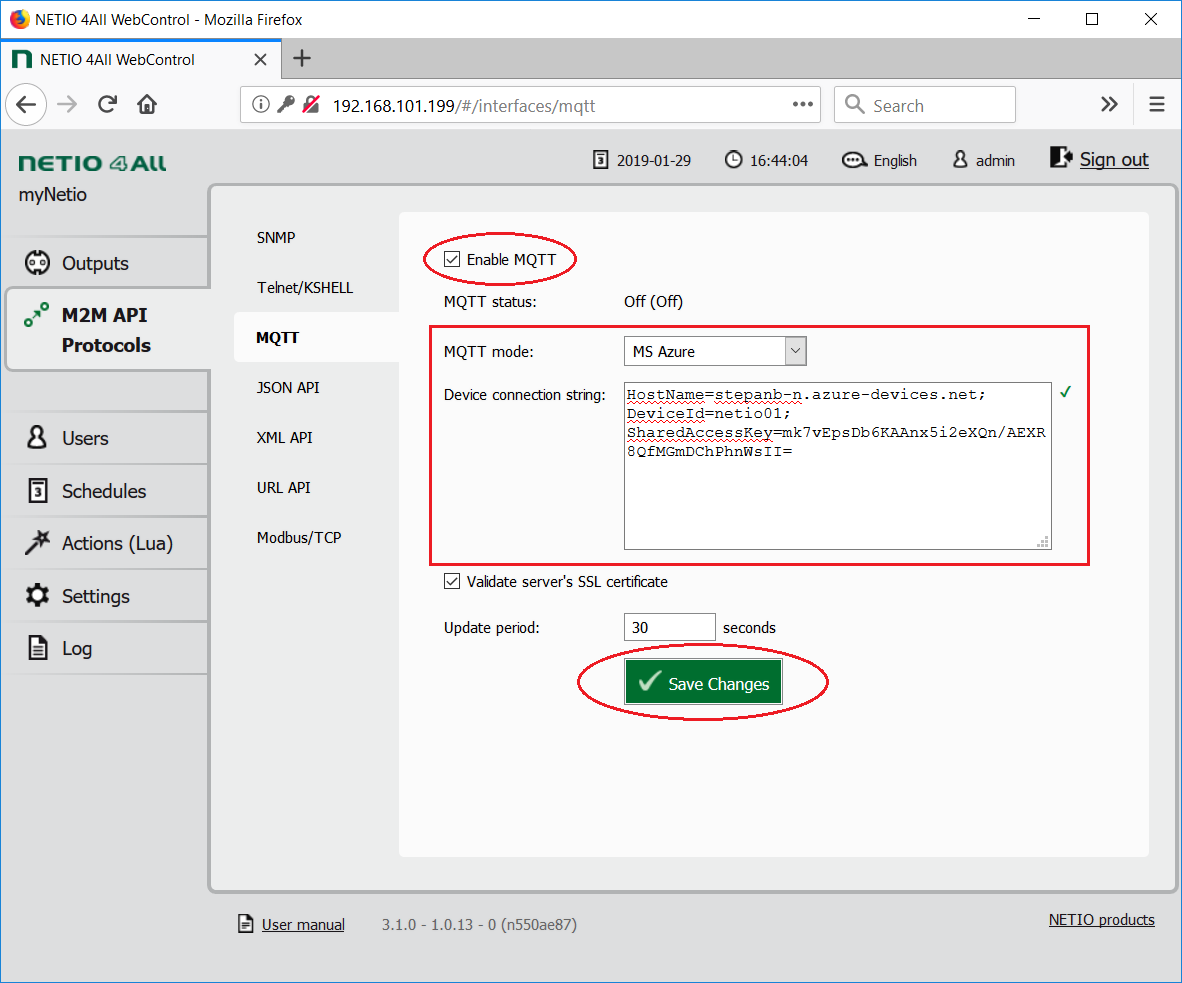Click into Device connection string textarea
This screenshot has height=983, width=1182.
[x=838, y=466]
